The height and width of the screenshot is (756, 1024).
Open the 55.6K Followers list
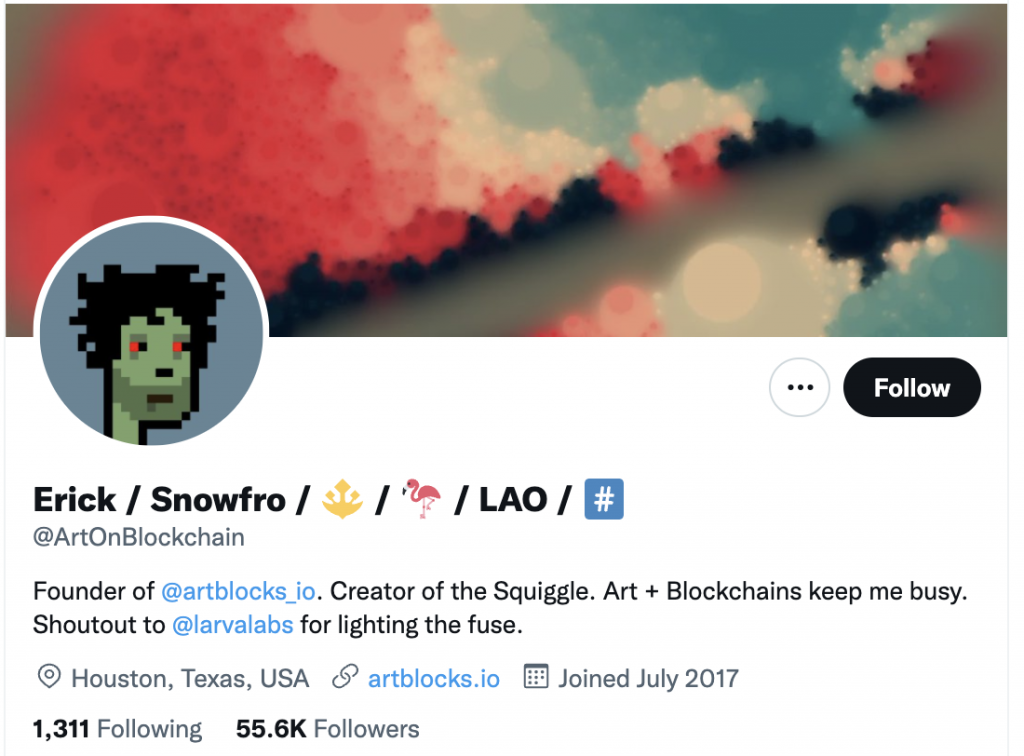[x=328, y=729]
